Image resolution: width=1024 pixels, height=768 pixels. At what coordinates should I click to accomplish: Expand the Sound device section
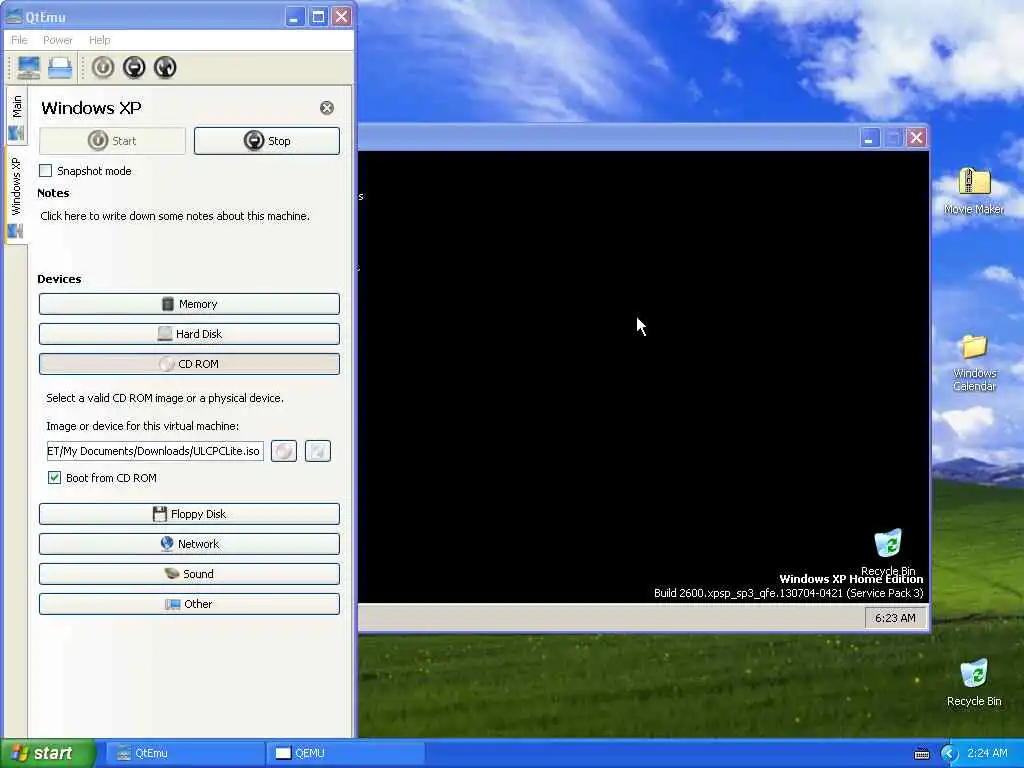189,575
